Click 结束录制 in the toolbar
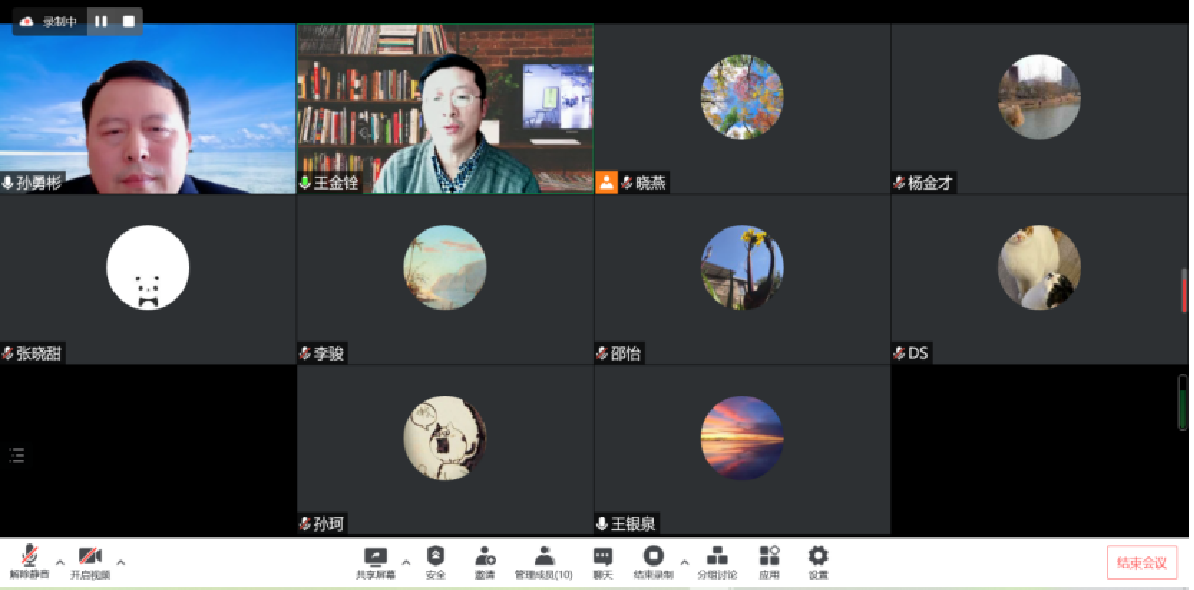 pyautogui.click(x=653, y=561)
